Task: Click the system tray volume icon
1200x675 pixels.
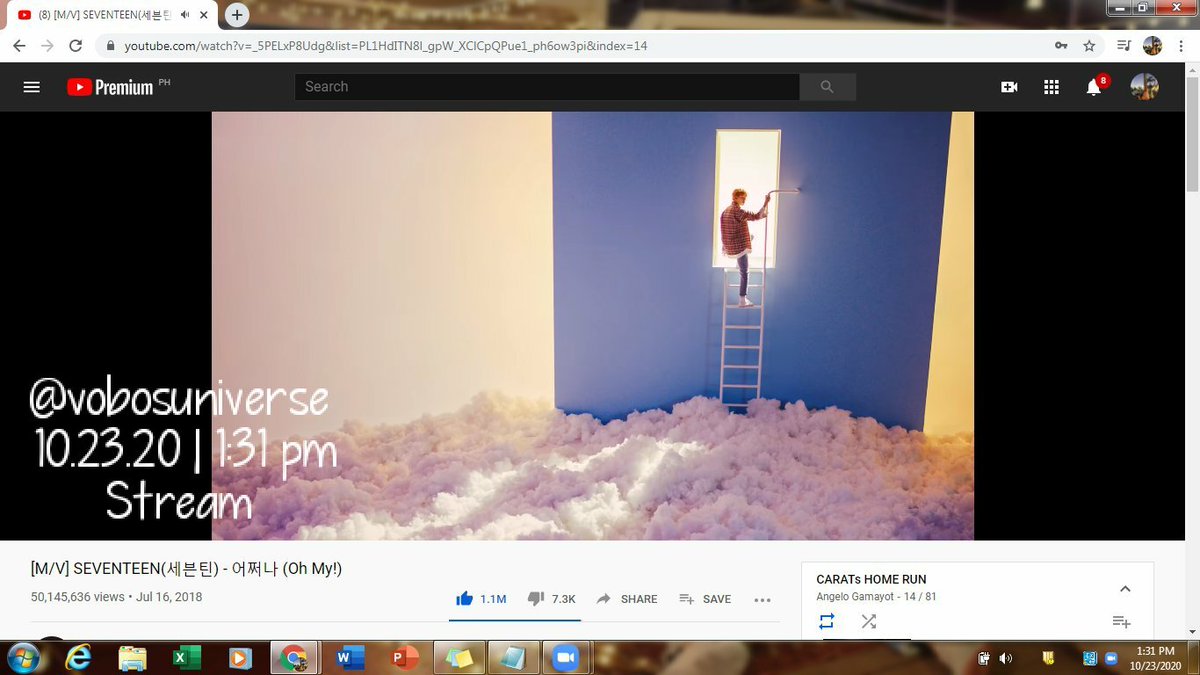Action: [1004, 657]
